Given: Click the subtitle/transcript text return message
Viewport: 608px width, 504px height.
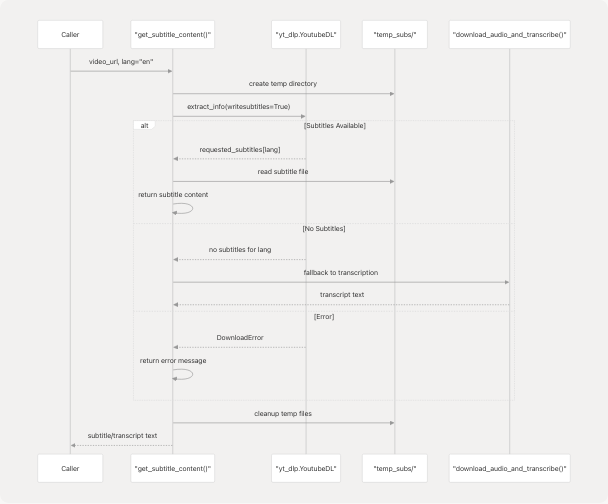Looking at the screenshot, I should 122,436.
